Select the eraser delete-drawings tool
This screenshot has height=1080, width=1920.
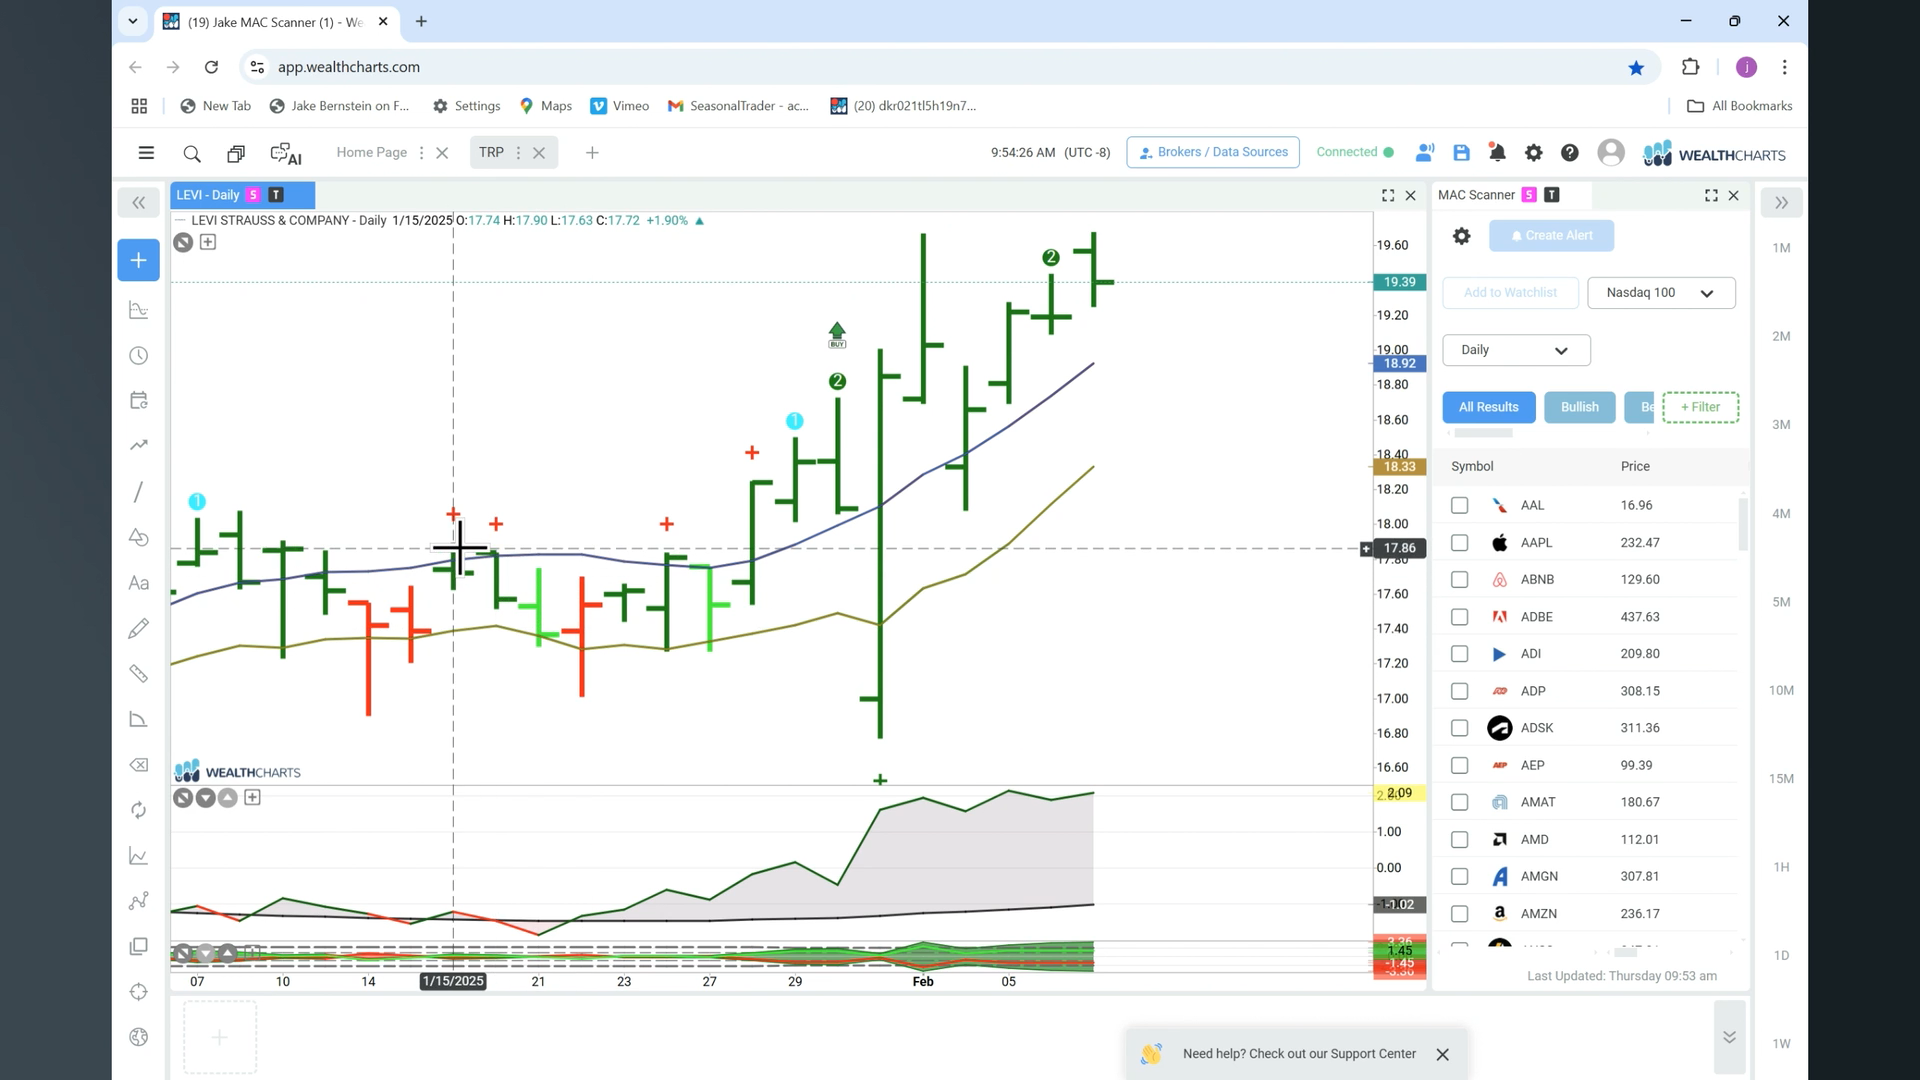[139, 765]
